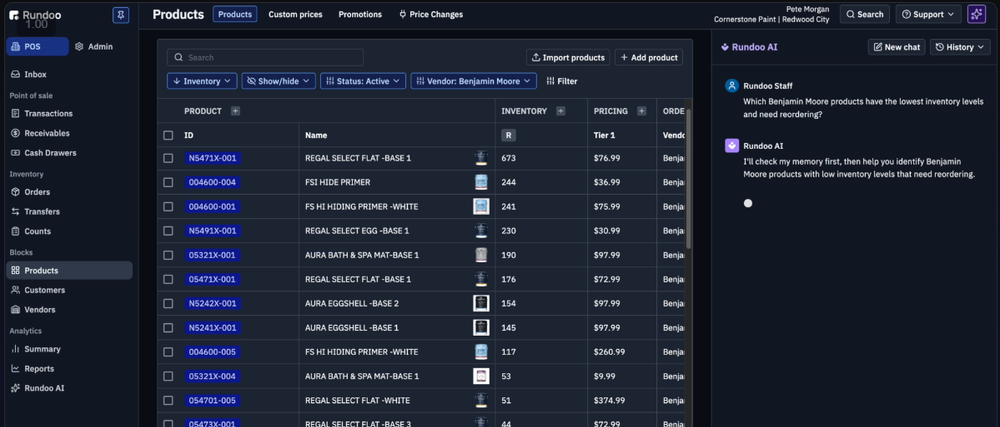Open thumbnail for FSI HIDE PRIMER
The width and height of the screenshot is (1000, 427).
coord(481,182)
